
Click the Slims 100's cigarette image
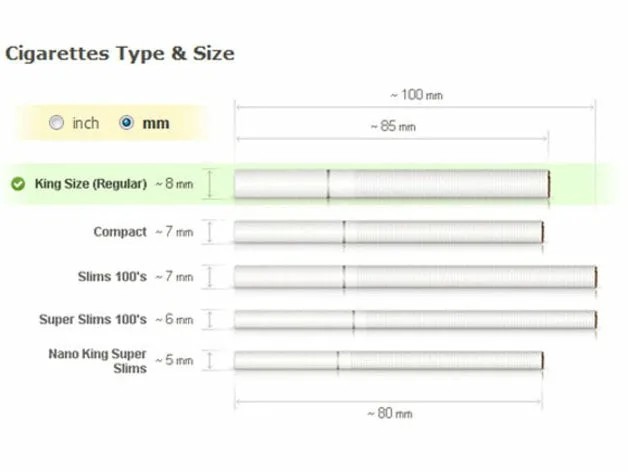coord(414,276)
